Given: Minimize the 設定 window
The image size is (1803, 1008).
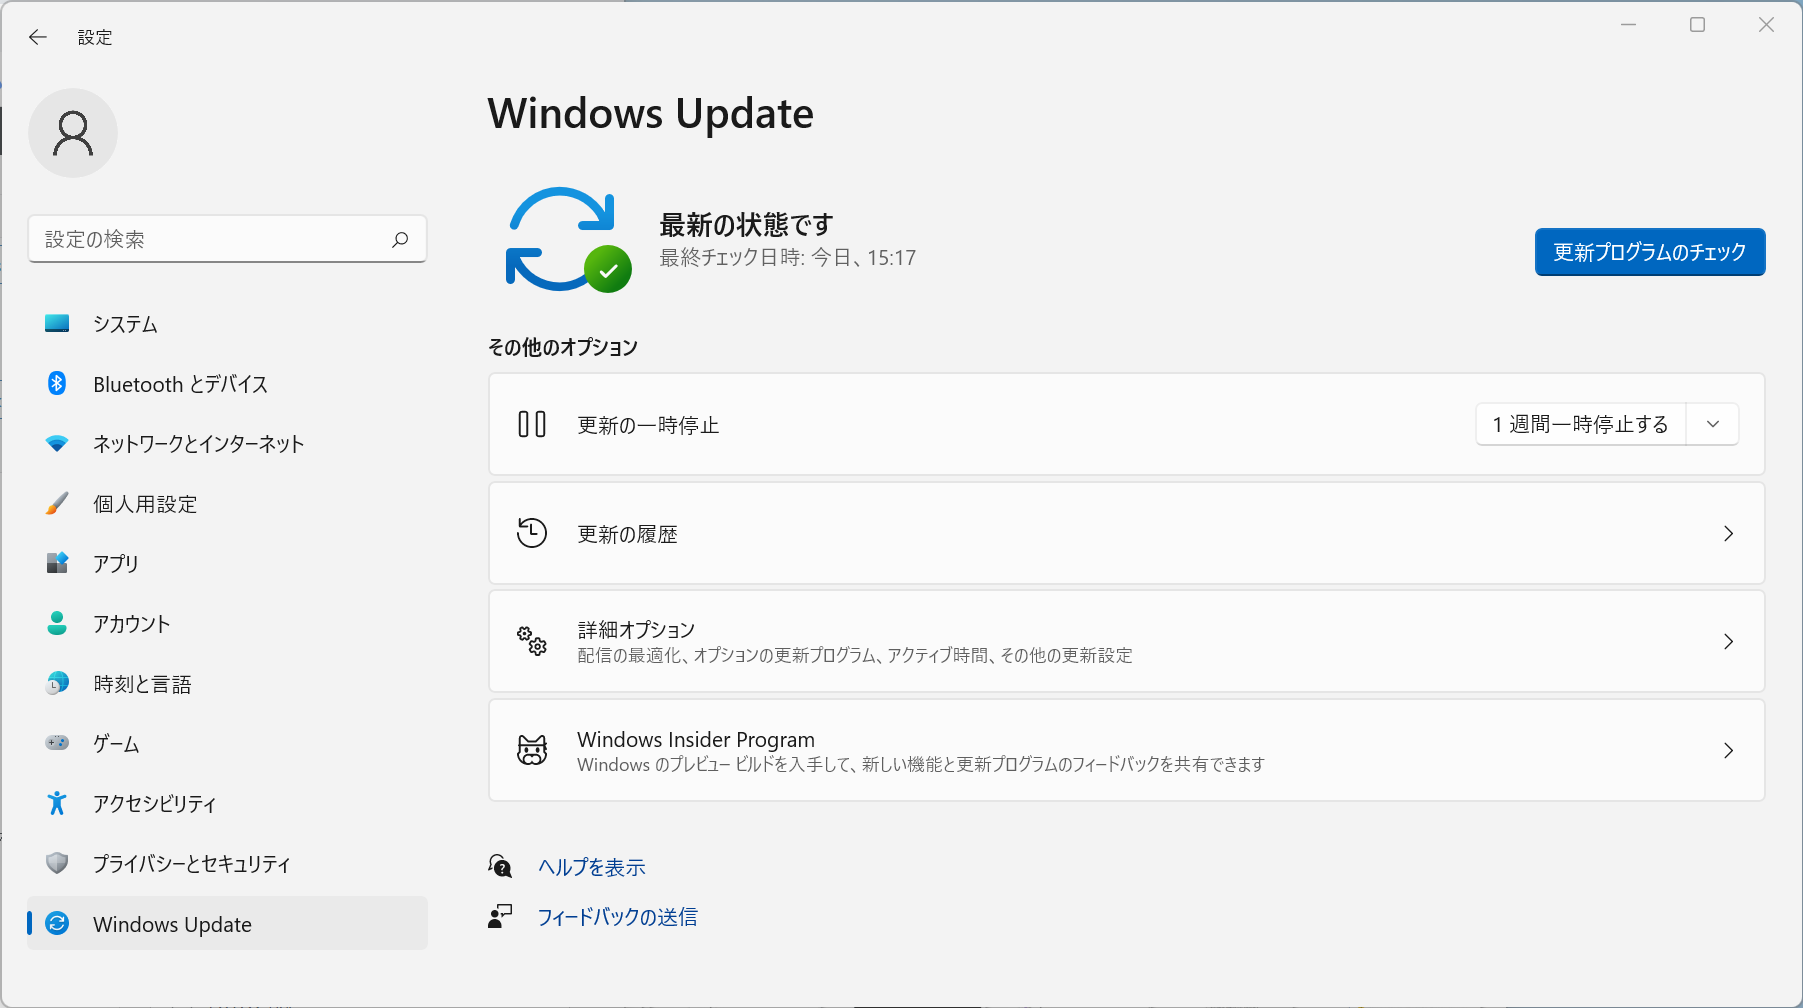Looking at the screenshot, I should pyautogui.click(x=1628, y=25).
